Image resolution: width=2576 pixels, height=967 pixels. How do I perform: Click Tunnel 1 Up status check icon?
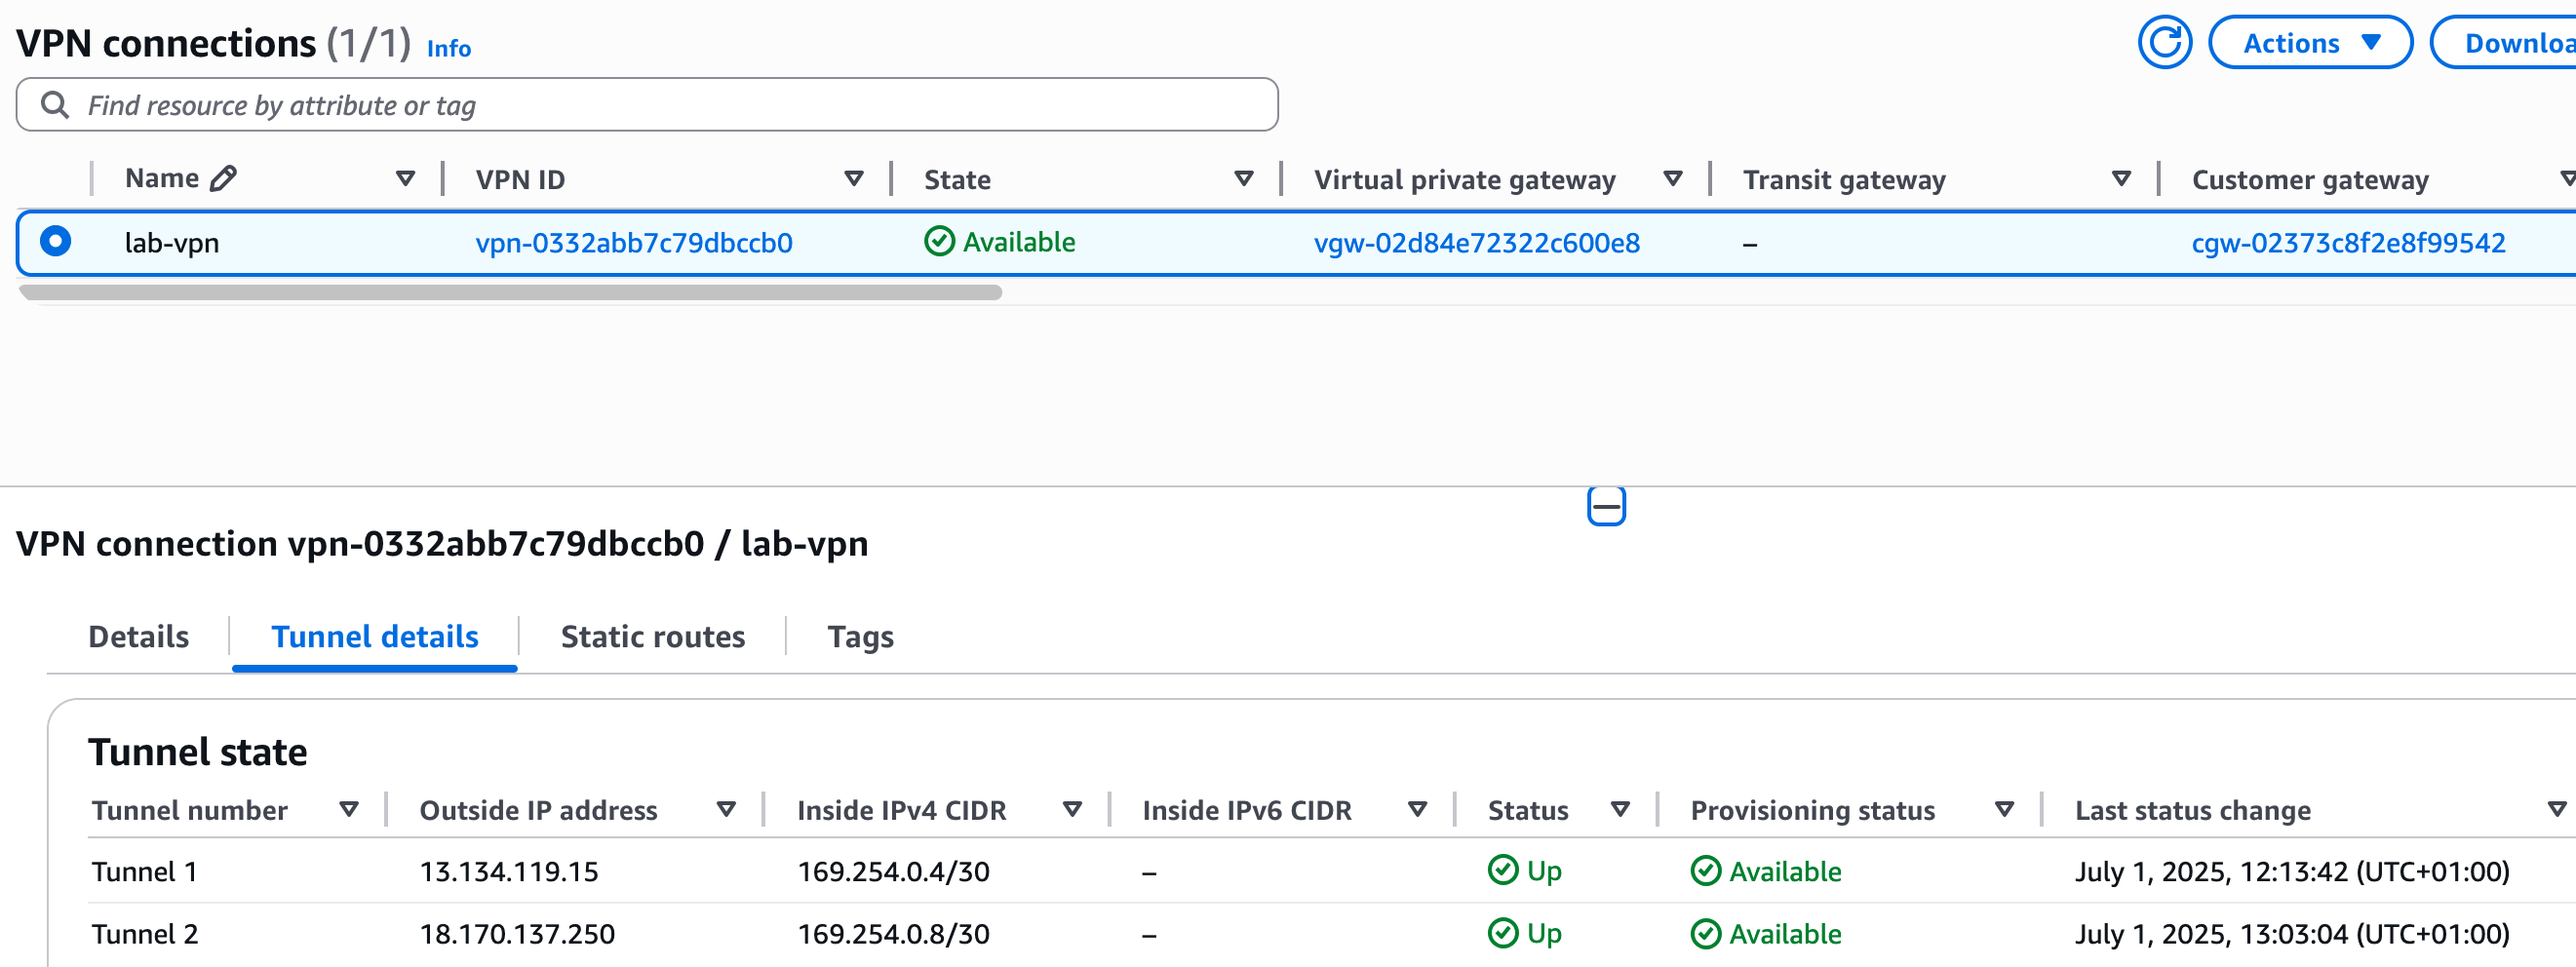[x=1502, y=870]
